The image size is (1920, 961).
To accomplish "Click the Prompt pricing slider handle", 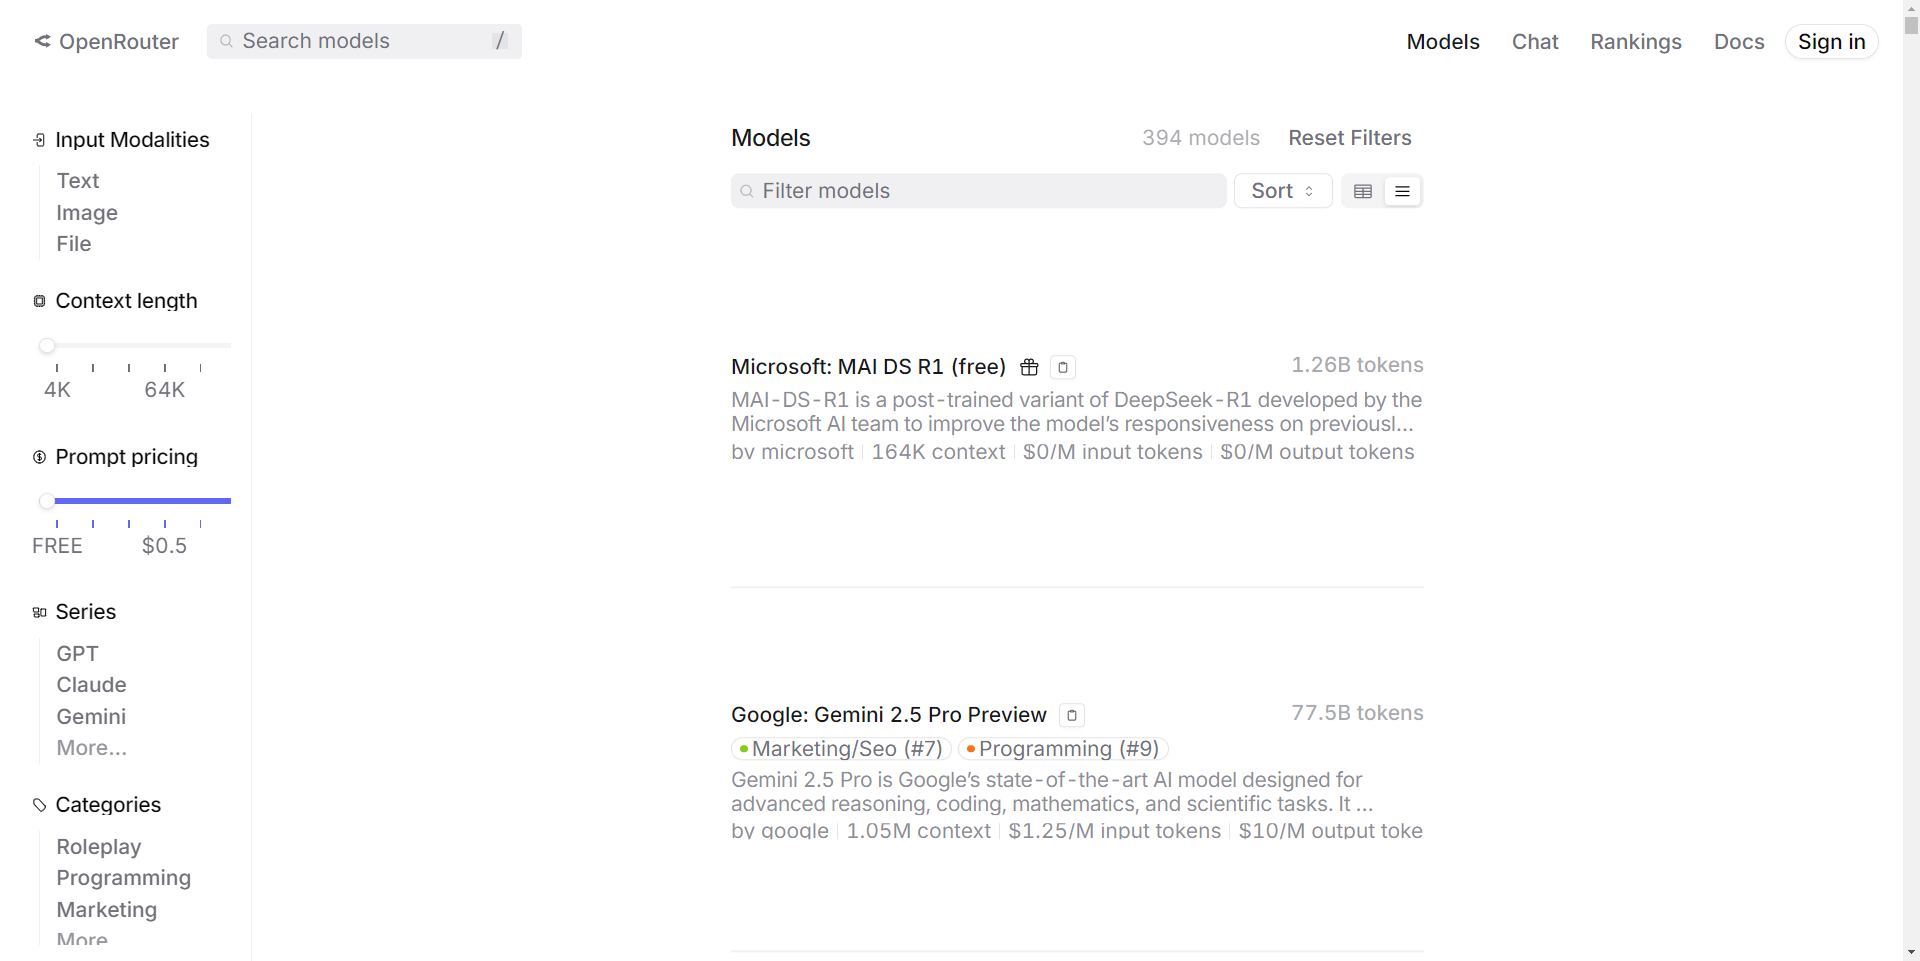I will 47,501.
